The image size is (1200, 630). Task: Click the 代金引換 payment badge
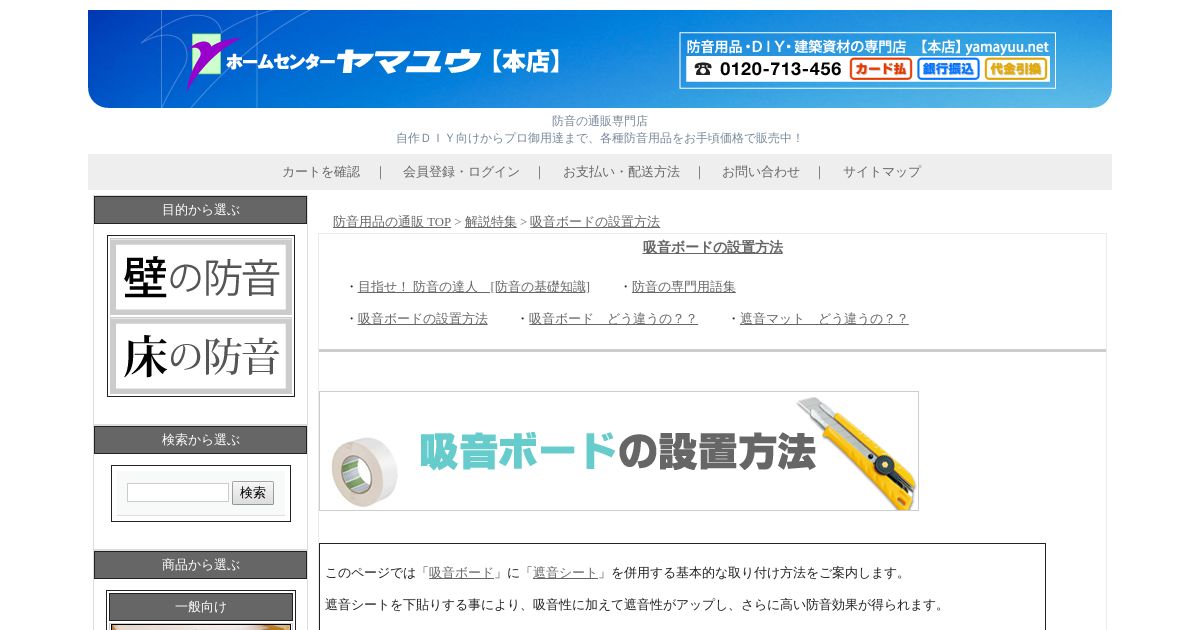point(1016,69)
